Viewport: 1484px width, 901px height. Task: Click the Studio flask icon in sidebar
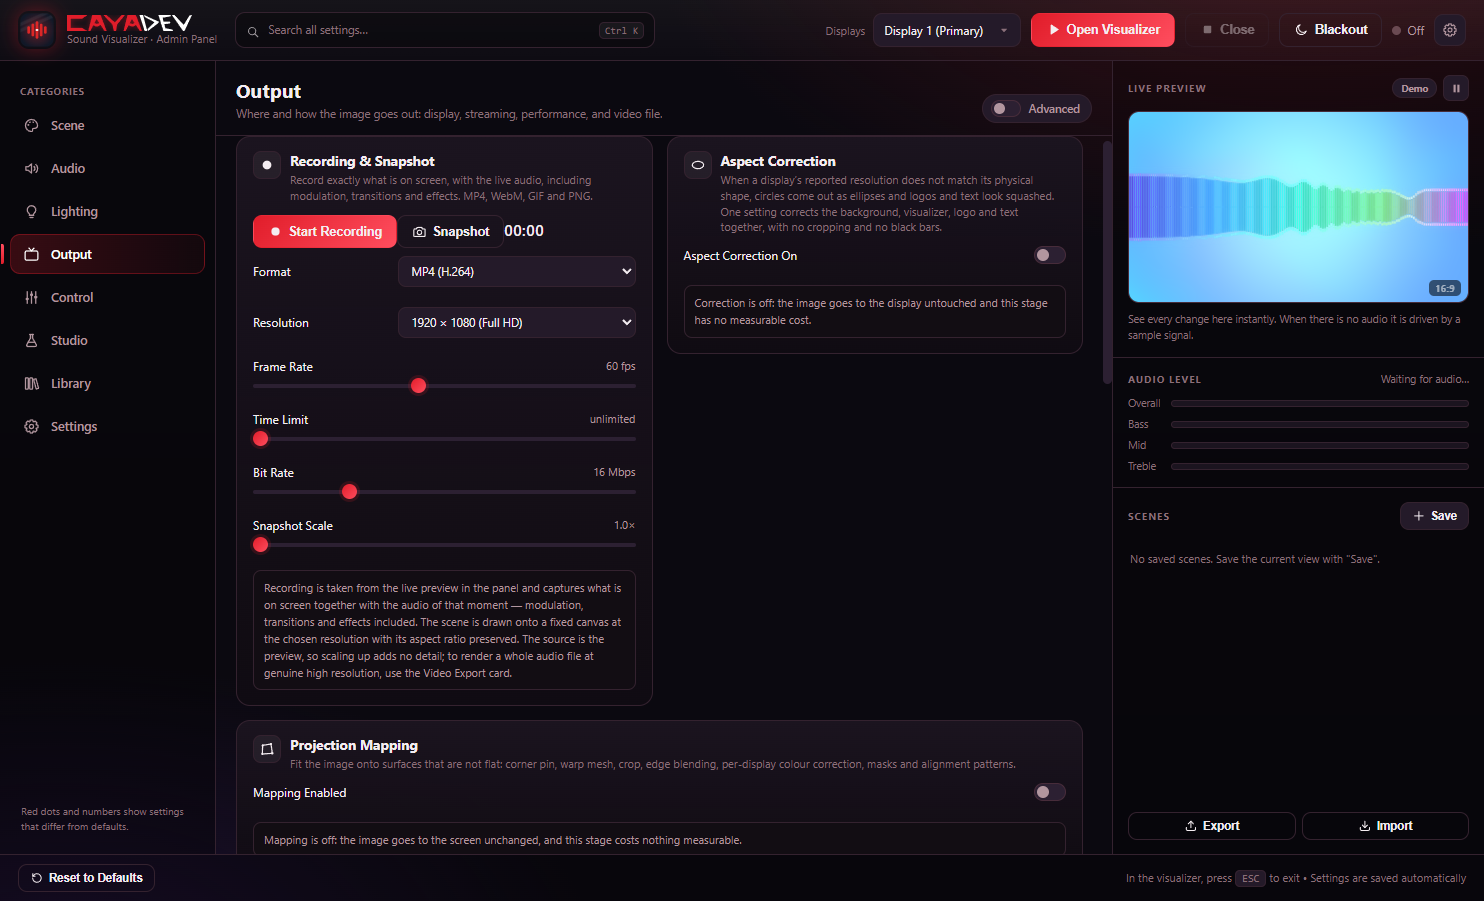coord(32,341)
